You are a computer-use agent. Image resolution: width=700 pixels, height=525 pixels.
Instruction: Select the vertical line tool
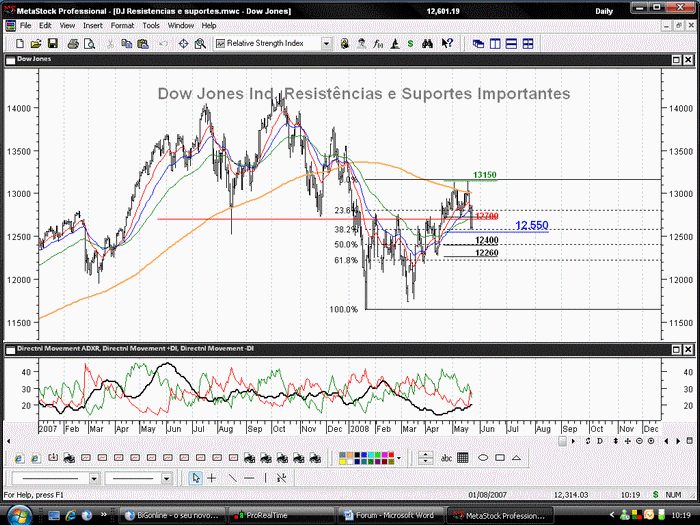pyautogui.click(x=266, y=478)
